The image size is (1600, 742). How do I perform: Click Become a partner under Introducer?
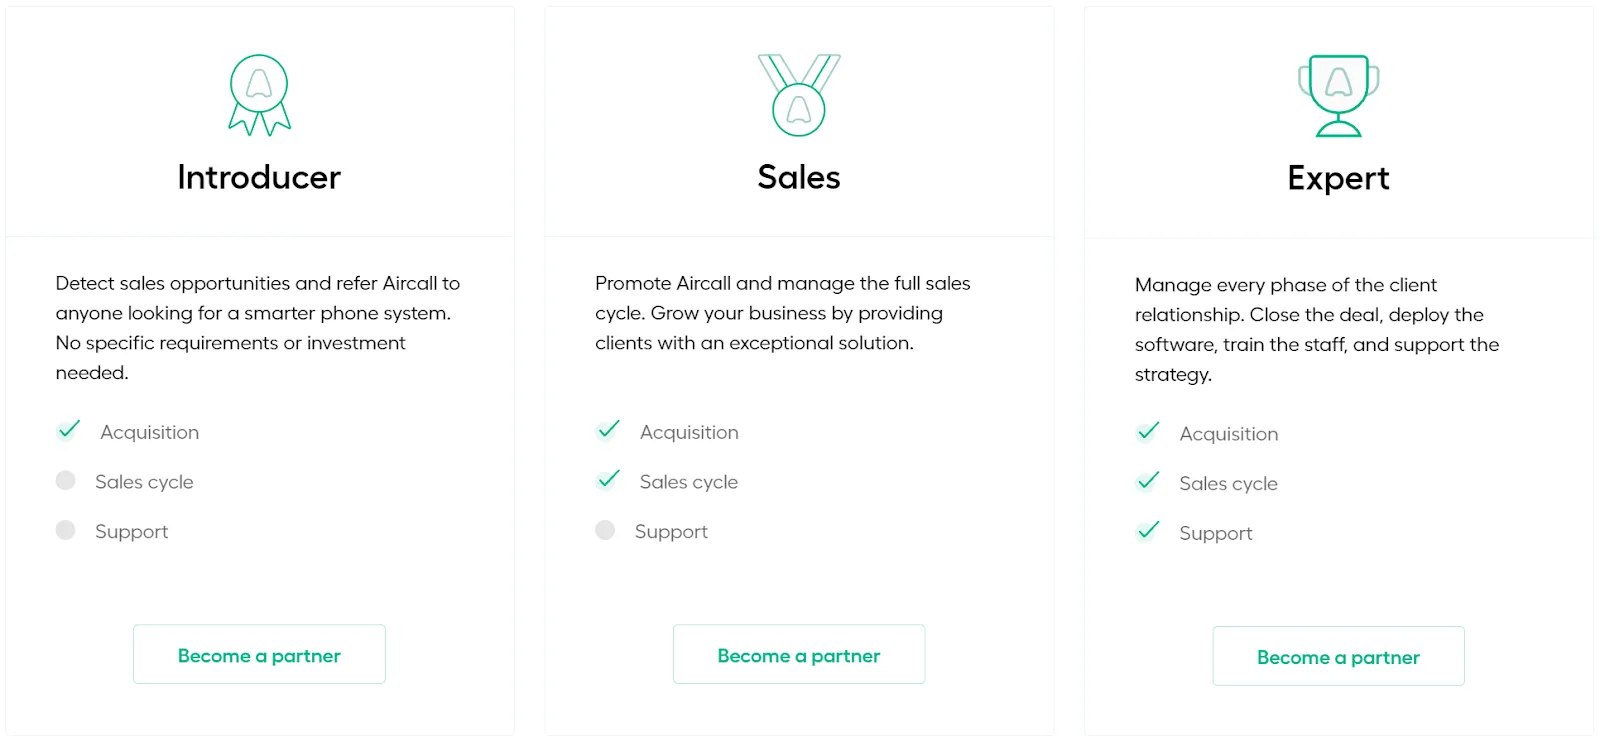(x=258, y=654)
